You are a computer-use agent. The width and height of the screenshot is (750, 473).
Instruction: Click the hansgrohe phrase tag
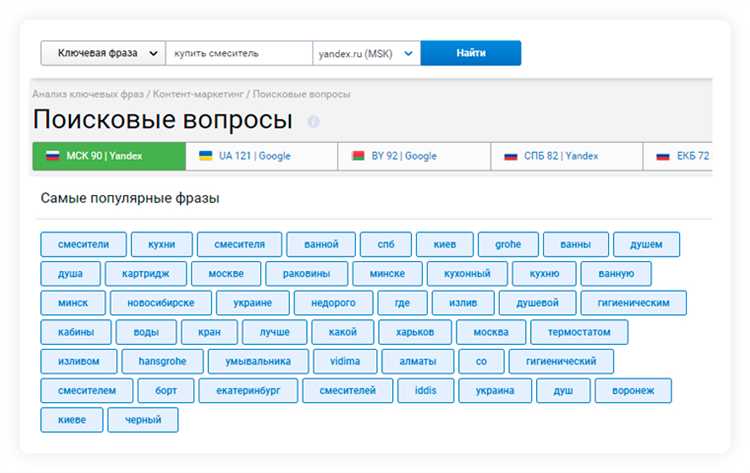click(x=163, y=361)
